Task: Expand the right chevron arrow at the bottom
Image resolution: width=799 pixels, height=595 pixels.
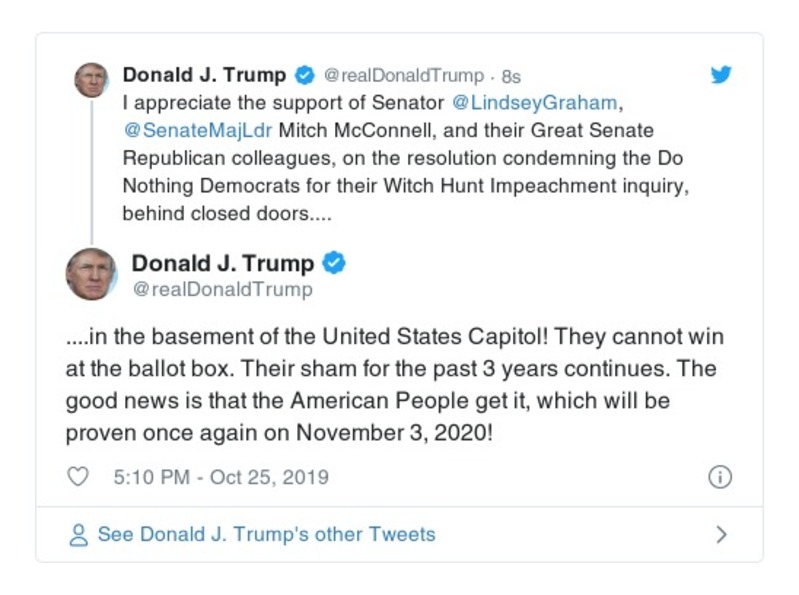Action: pos(721,535)
